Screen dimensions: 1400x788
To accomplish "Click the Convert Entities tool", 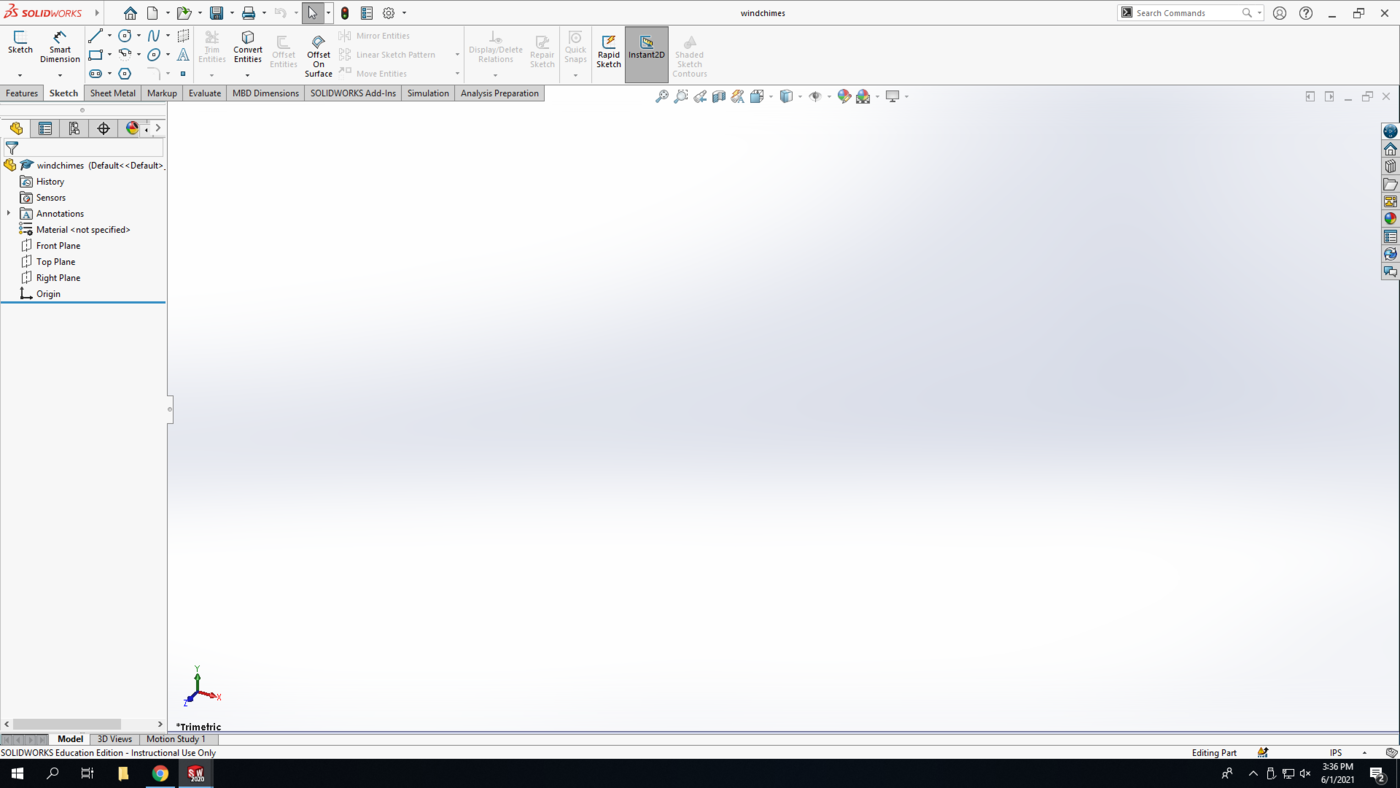I will [248, 46].
